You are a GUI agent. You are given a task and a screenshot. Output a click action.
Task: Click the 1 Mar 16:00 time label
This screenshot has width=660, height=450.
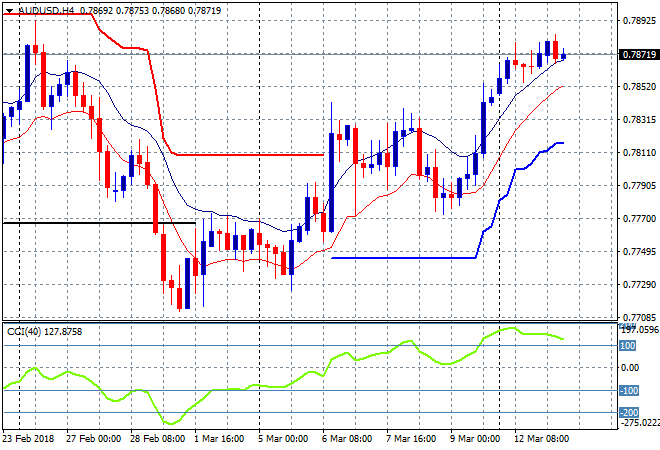tap(219, 439)
